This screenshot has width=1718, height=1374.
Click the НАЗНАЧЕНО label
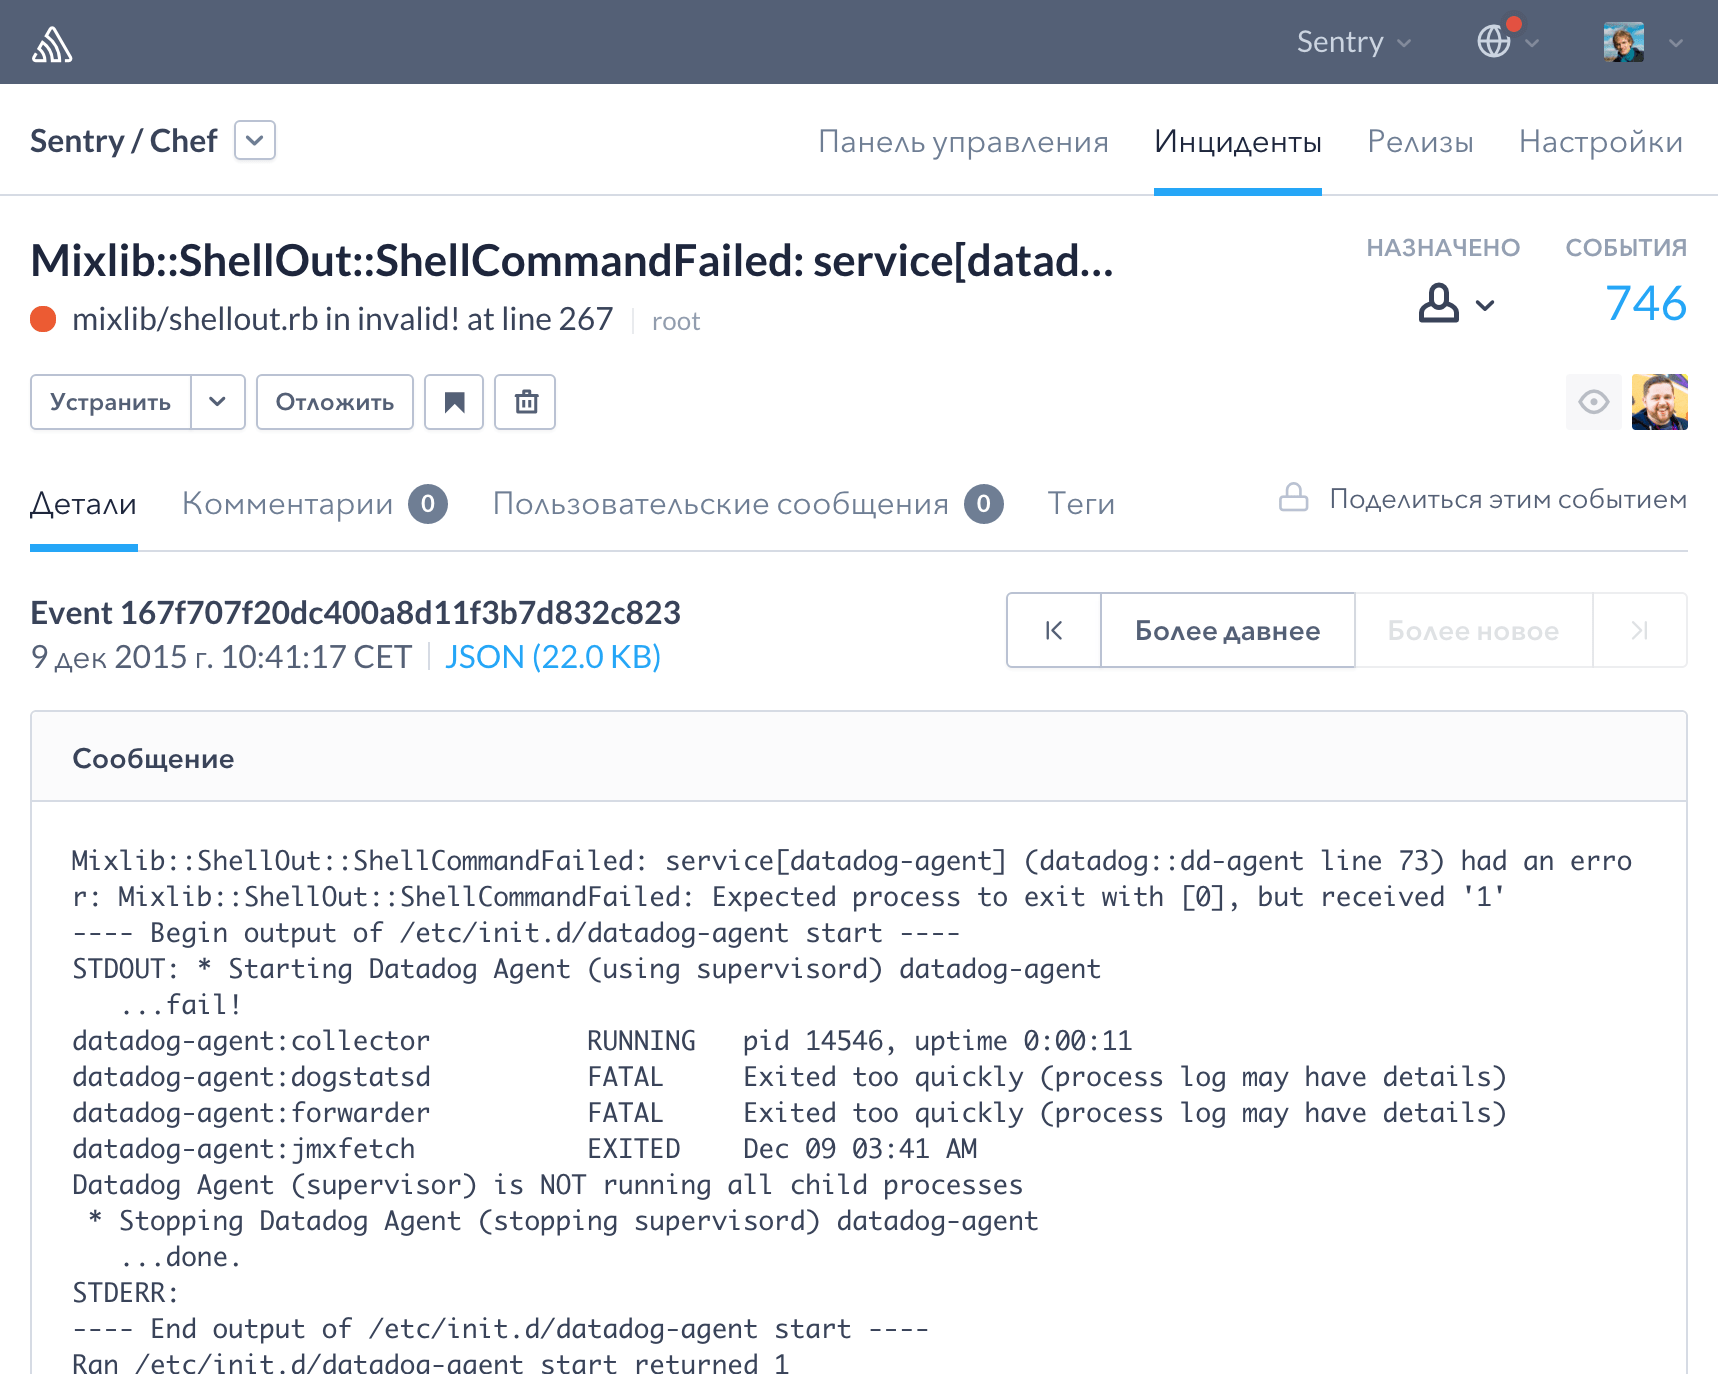click(x=1443, y=248)
